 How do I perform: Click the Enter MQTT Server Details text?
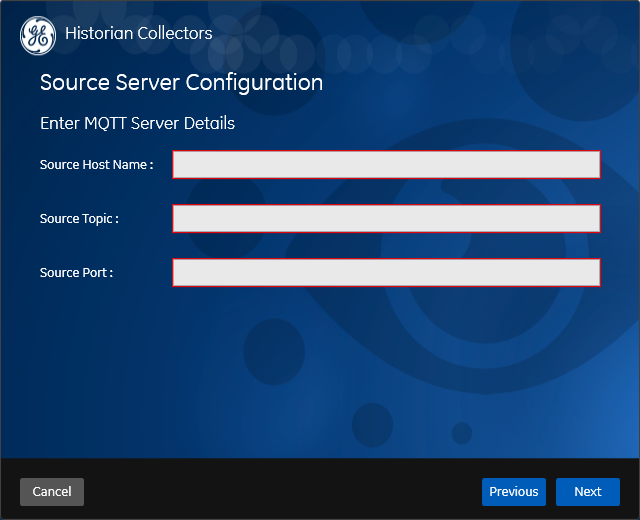point(138,123)
